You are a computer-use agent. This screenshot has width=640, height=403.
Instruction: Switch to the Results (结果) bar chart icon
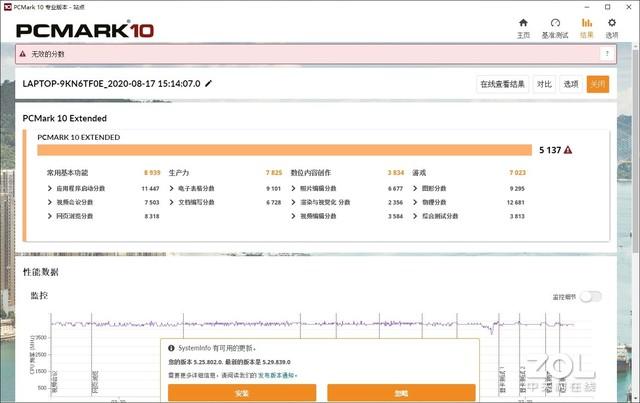[587, 23]
